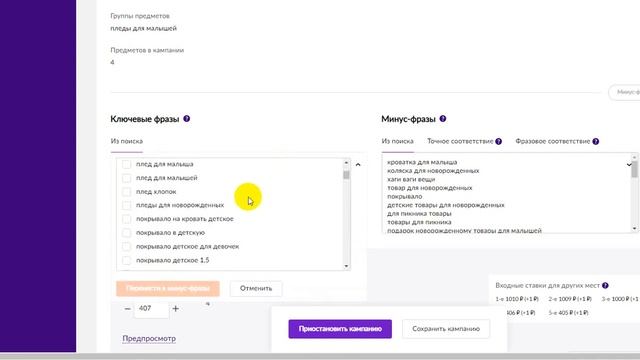Check 'покрывало детское для девочек' phrase
640x360 pixels.
pos(127,247)
